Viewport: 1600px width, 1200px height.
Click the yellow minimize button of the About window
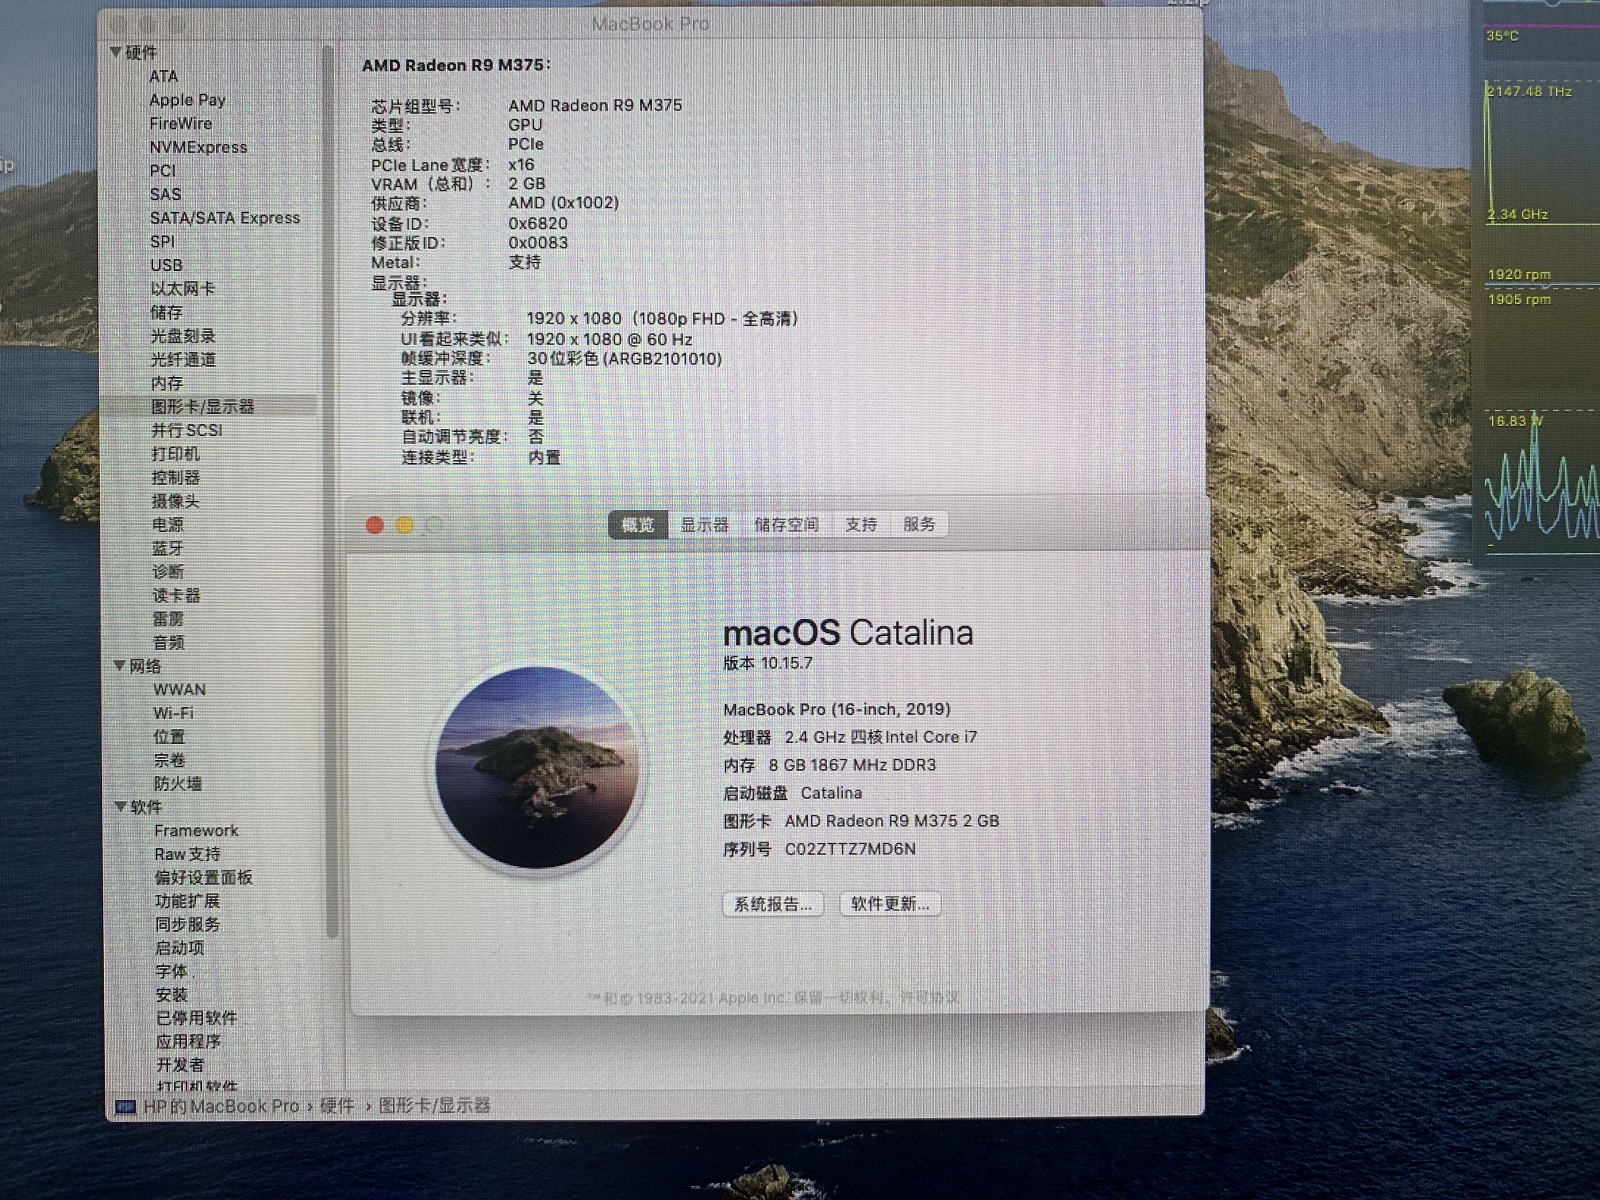tap(405, 525)
